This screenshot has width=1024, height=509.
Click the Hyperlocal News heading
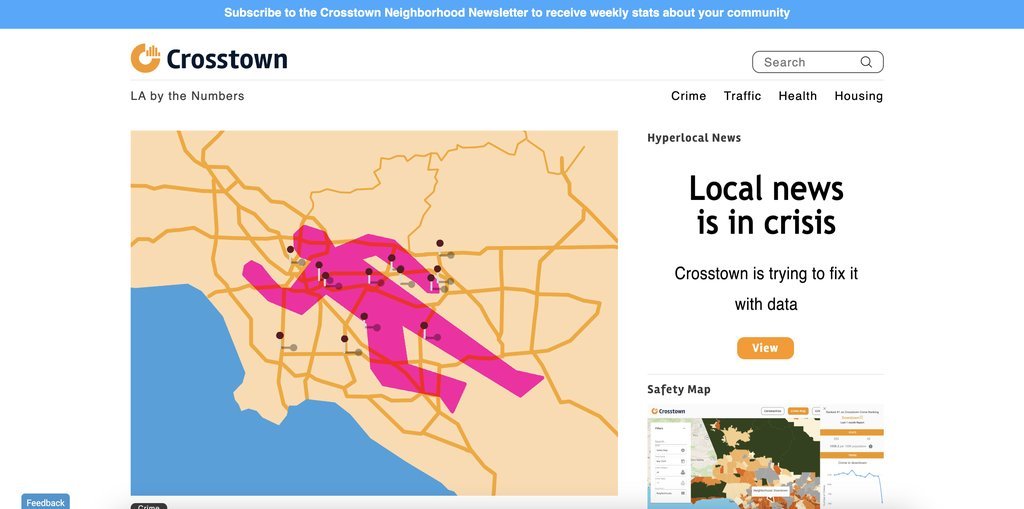tap(694, 138)
